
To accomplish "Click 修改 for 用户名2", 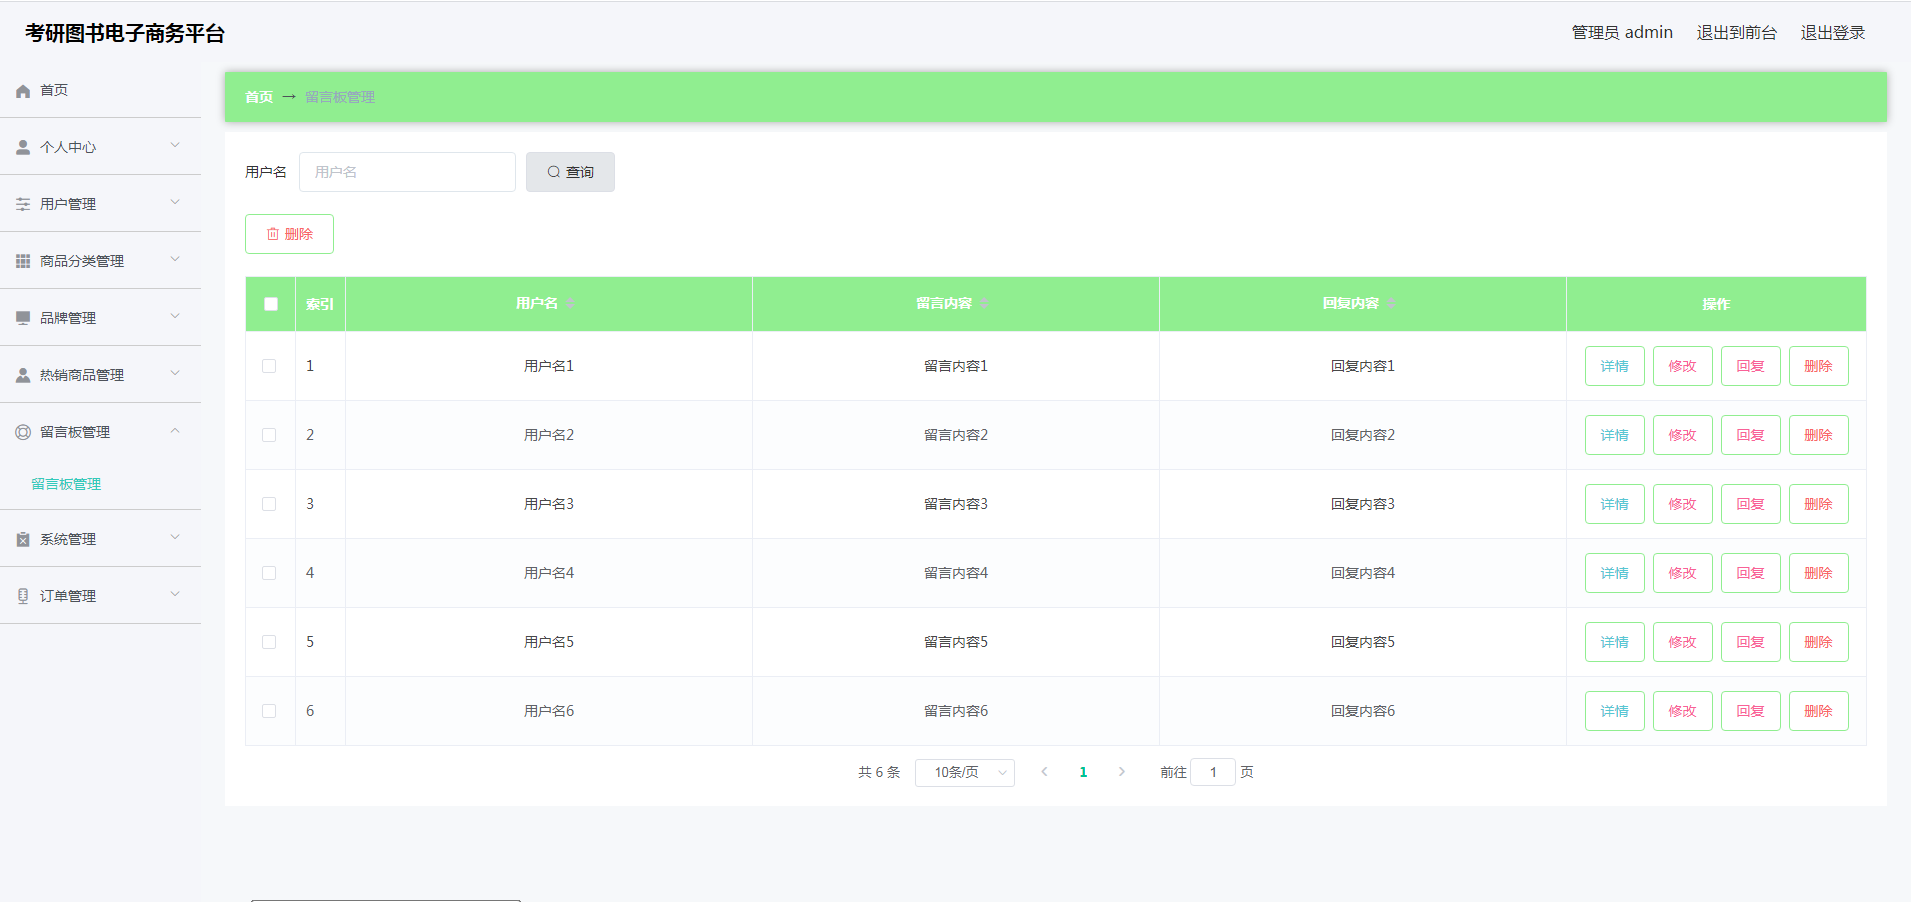I will tap(1683, 435).
